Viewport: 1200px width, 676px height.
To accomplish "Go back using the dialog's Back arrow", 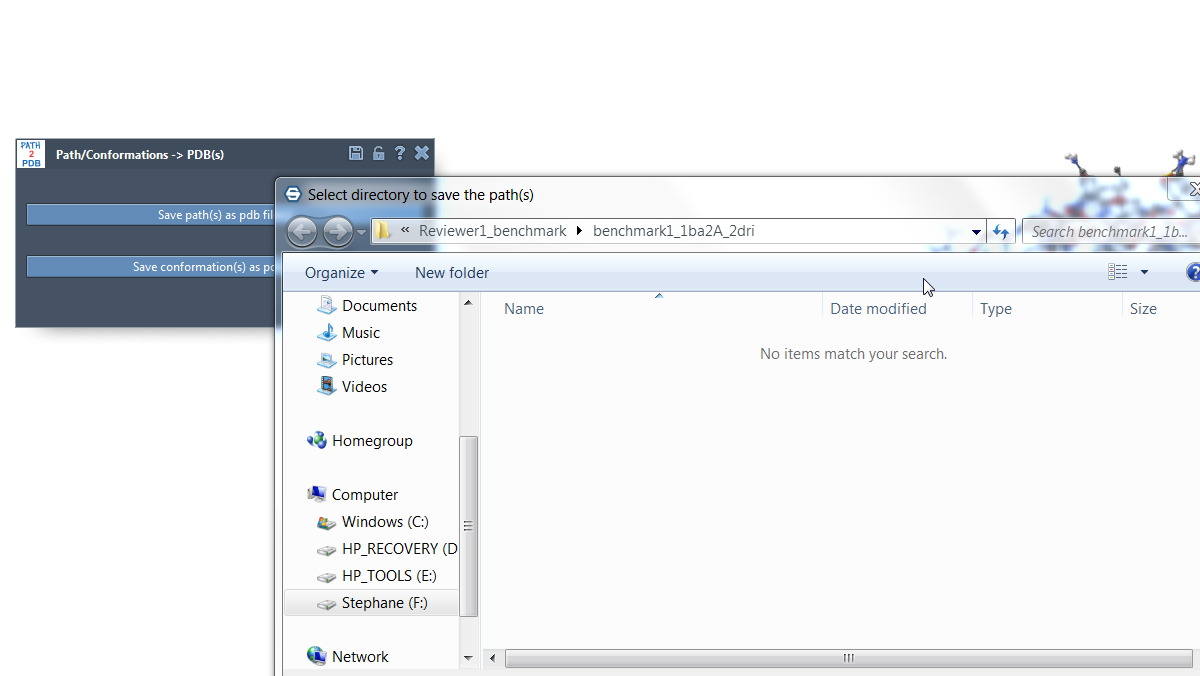I will pyautogui.click(x=302, y=232).
